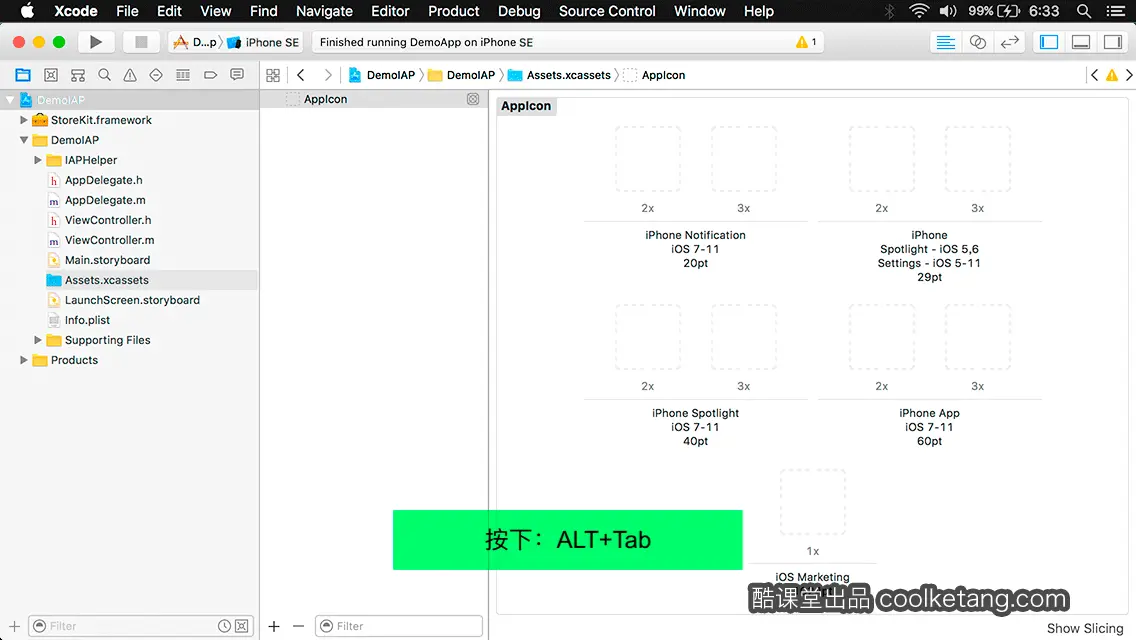Jump to the next issue arrow

coord(1129,75)
